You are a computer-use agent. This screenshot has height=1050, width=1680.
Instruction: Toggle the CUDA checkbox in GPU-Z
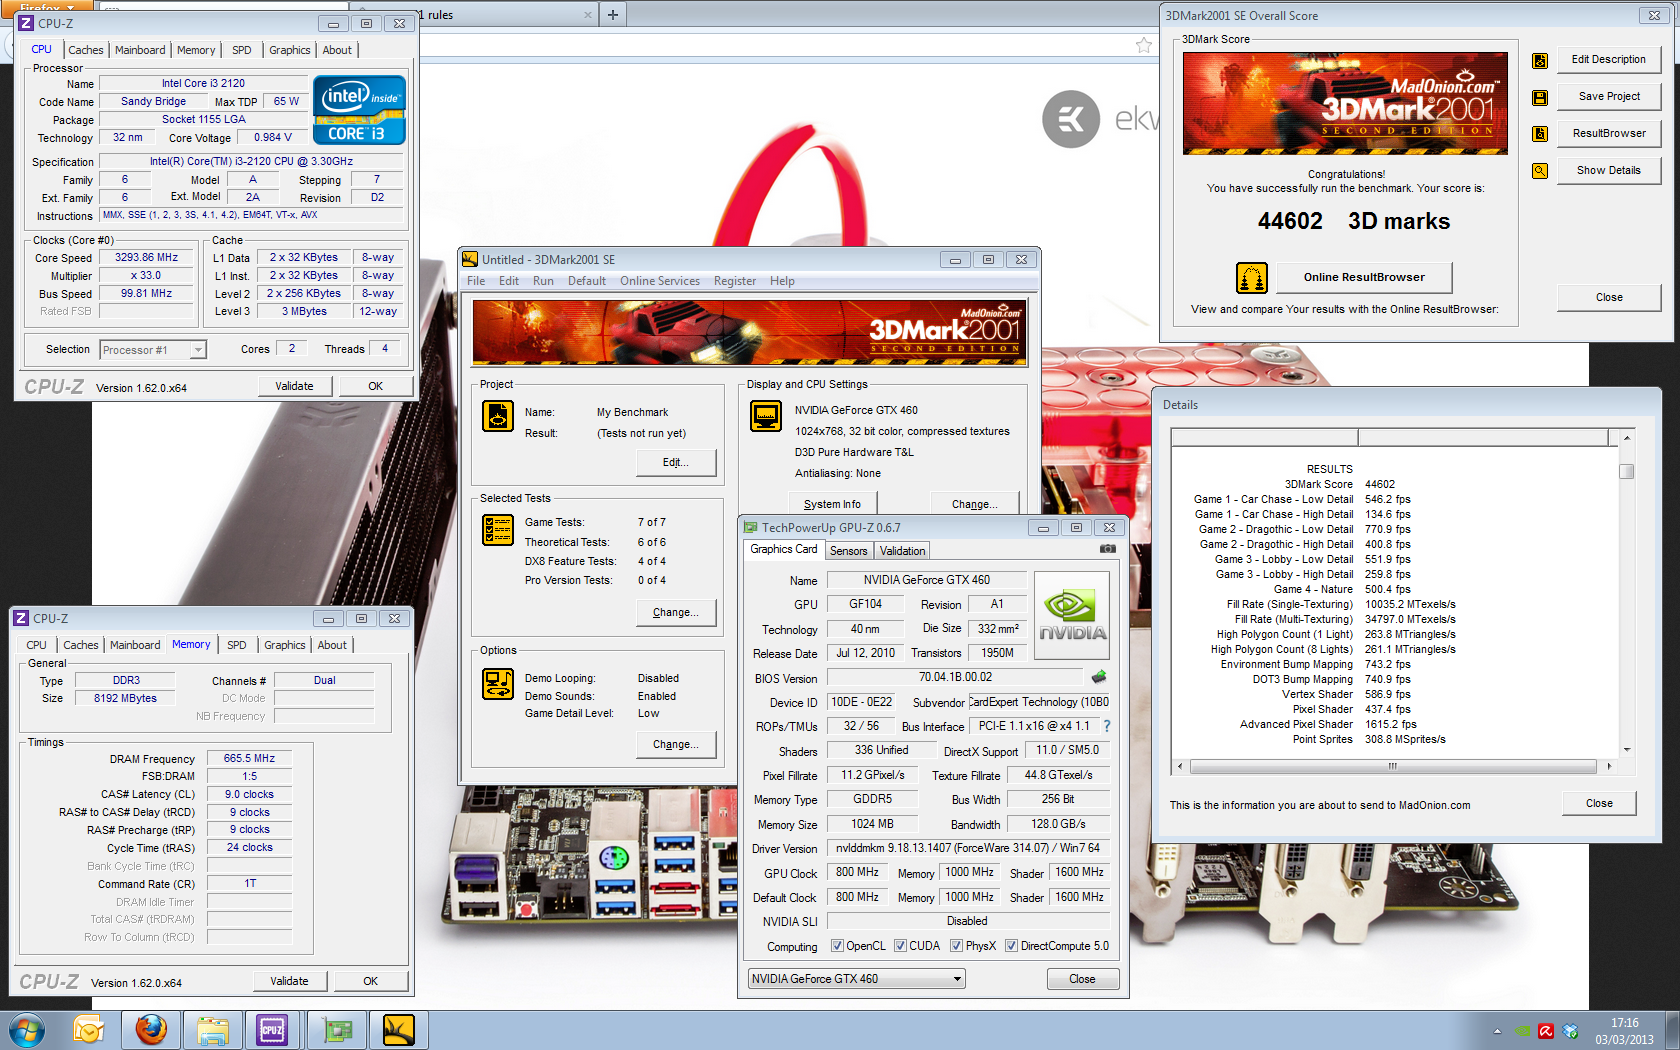click(900, 946)
